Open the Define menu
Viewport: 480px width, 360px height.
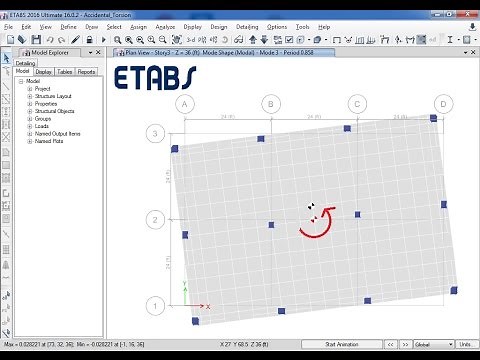pyautogui.click(x=68, y=27)
